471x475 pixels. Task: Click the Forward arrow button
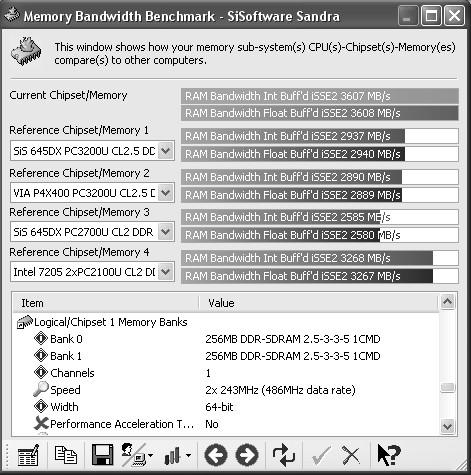pos(247,455)
